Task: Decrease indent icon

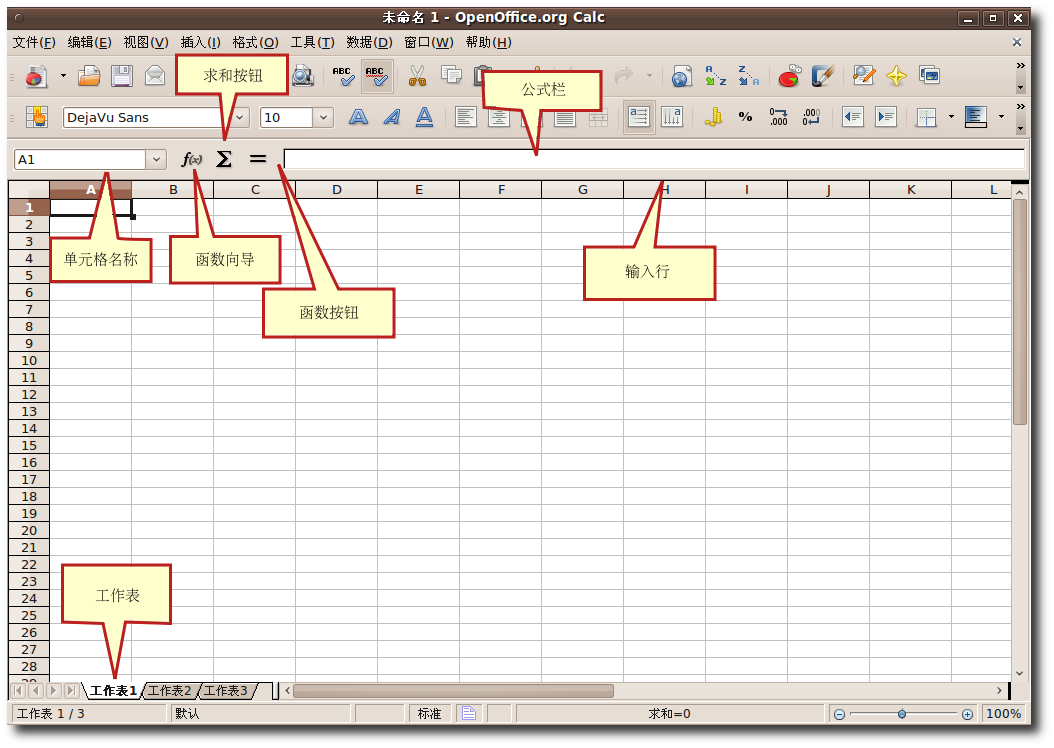Action: [x=853, y=118]
